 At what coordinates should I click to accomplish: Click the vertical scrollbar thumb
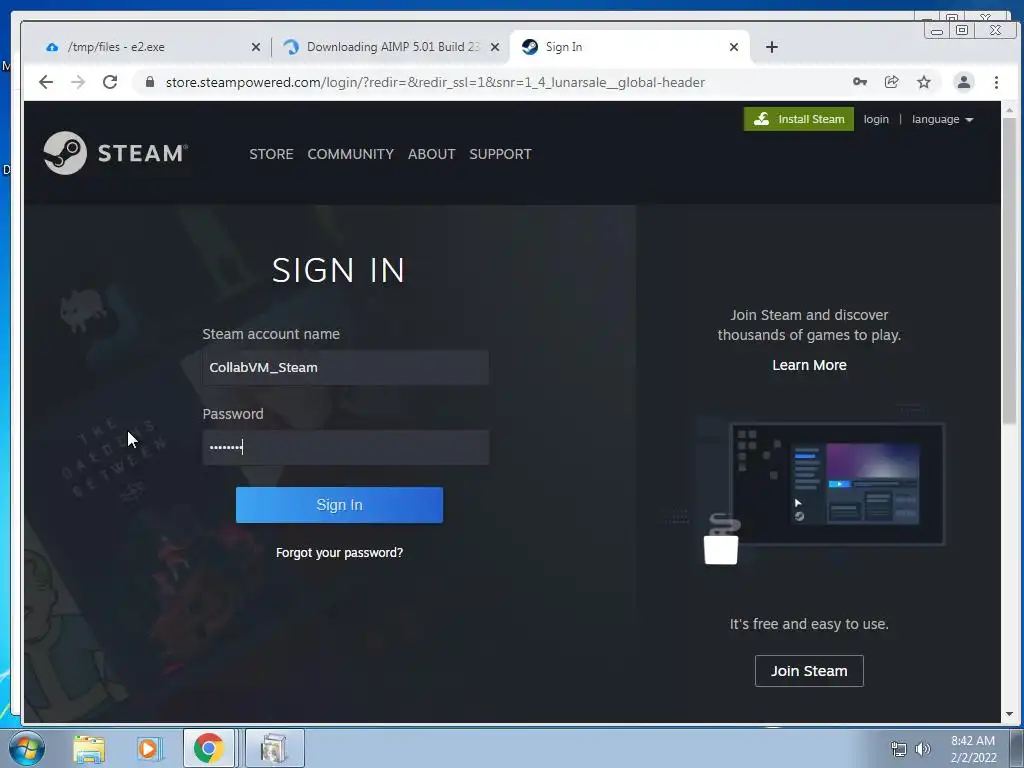tap(1010, 270)
